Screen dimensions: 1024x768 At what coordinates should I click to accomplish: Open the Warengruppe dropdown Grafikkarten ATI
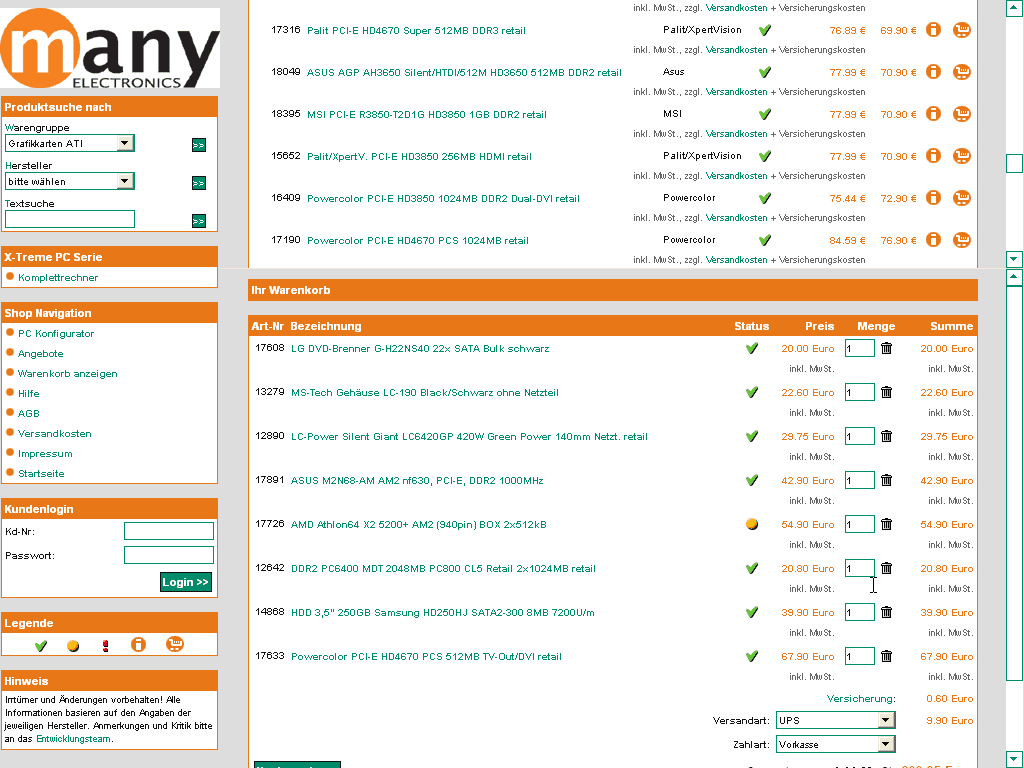69,143
